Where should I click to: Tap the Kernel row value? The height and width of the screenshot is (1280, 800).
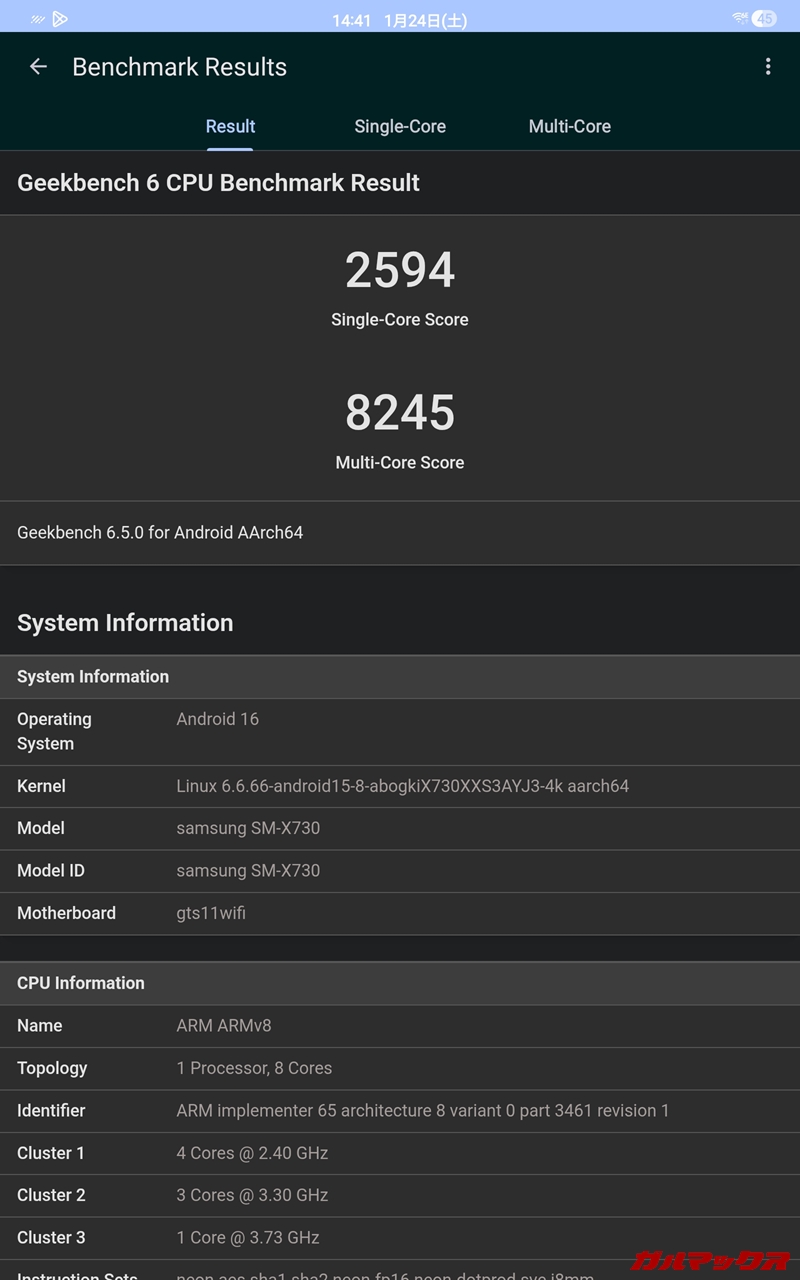(x=402, y=786)
